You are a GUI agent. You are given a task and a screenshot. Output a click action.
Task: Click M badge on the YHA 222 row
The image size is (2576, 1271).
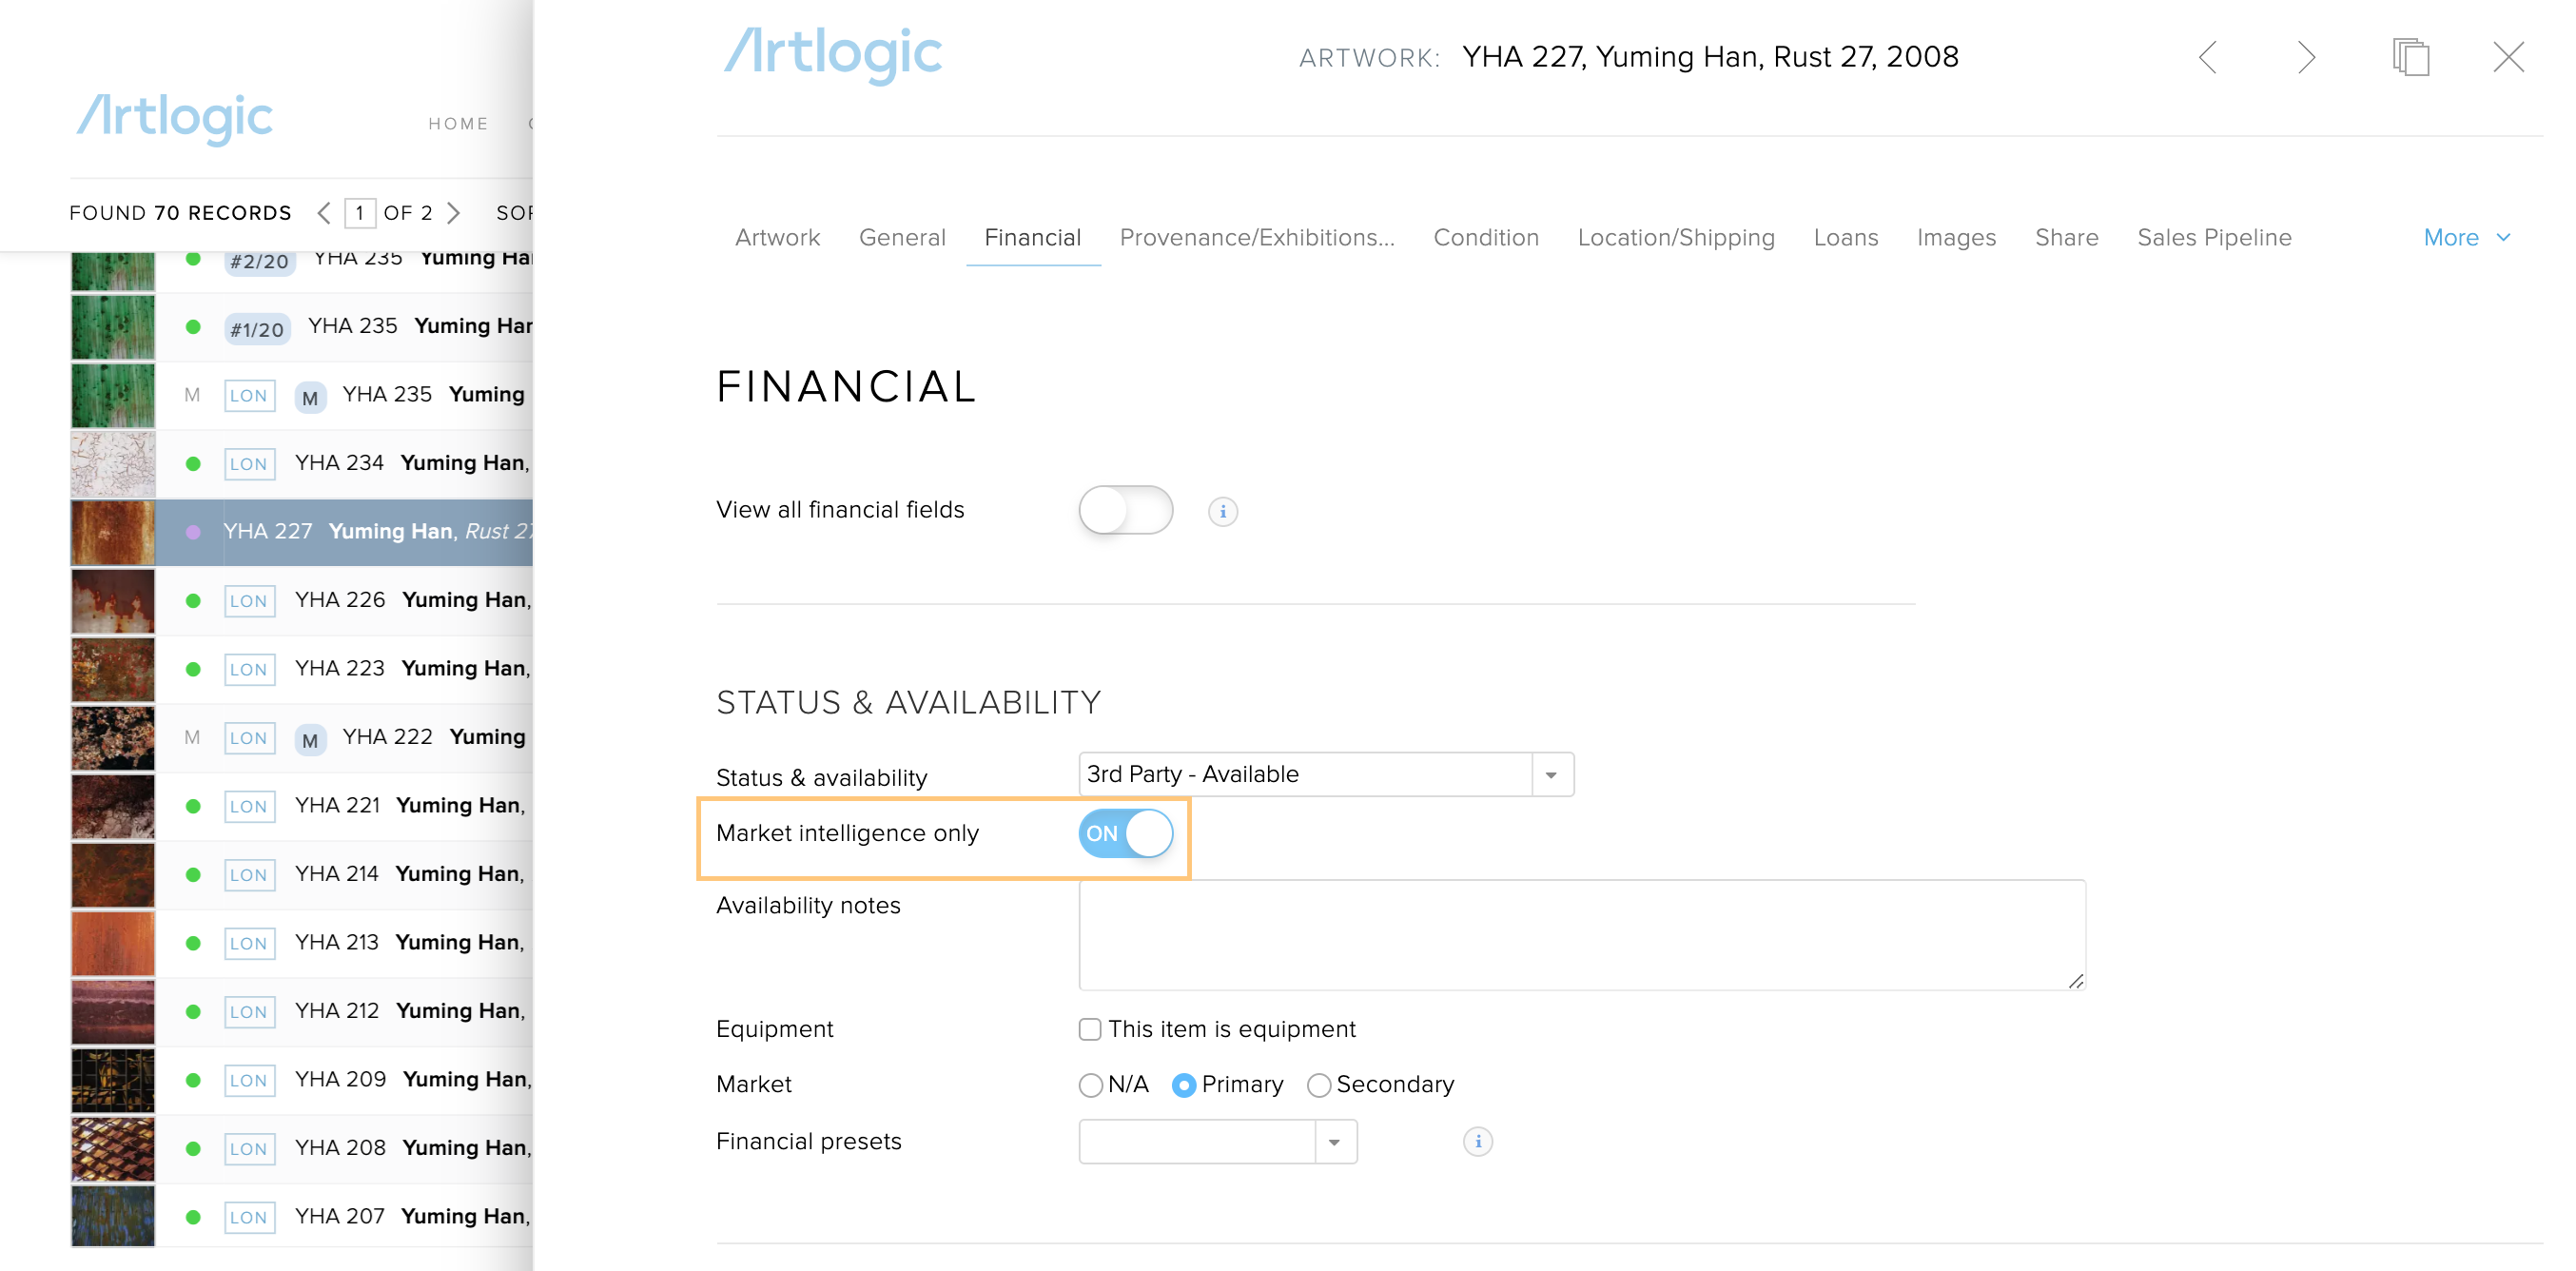click(x=310, y=740)
